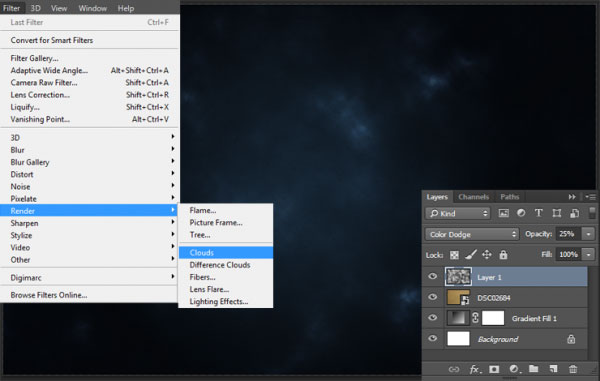Lock transparent pixels icon
This screenshot has width=600, height=381.
tap(454, 255)
